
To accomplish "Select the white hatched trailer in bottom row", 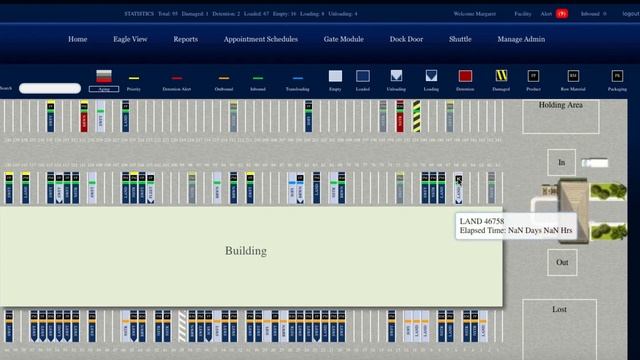I will pyautogui.click(x=182, y=327).
